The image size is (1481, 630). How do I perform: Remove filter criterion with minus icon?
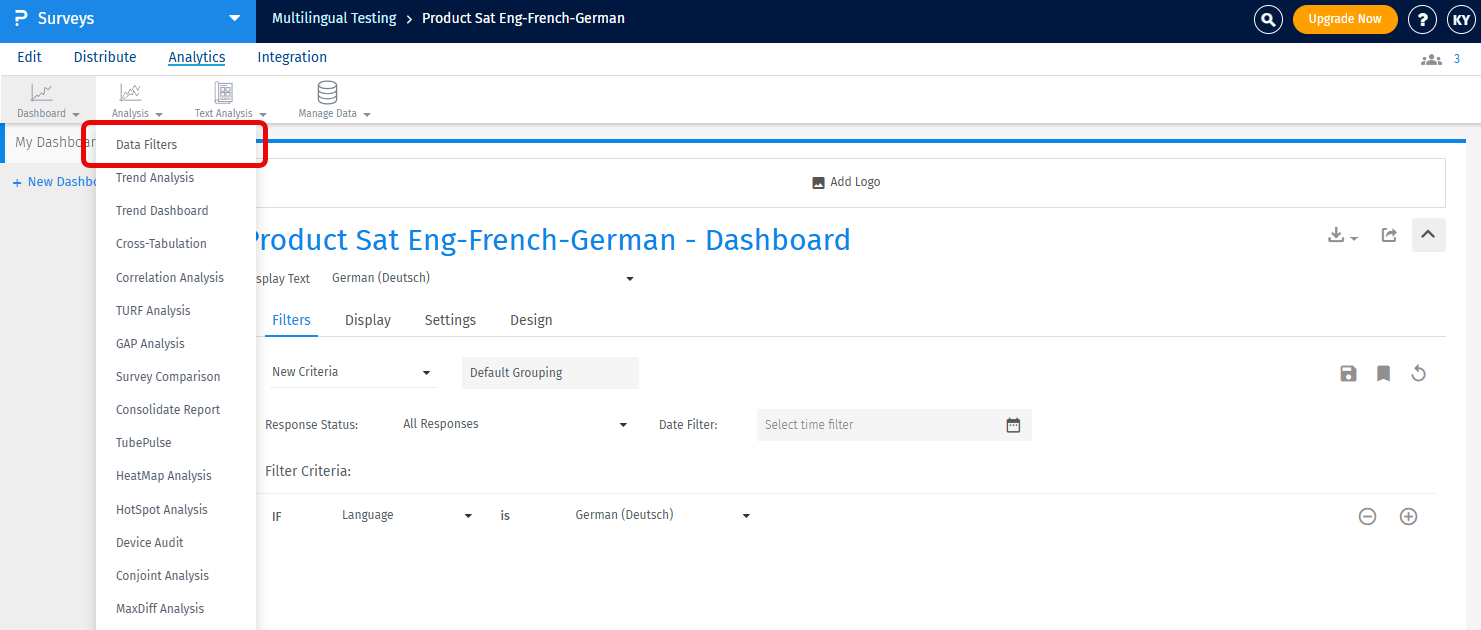(x=1367, y=517)
